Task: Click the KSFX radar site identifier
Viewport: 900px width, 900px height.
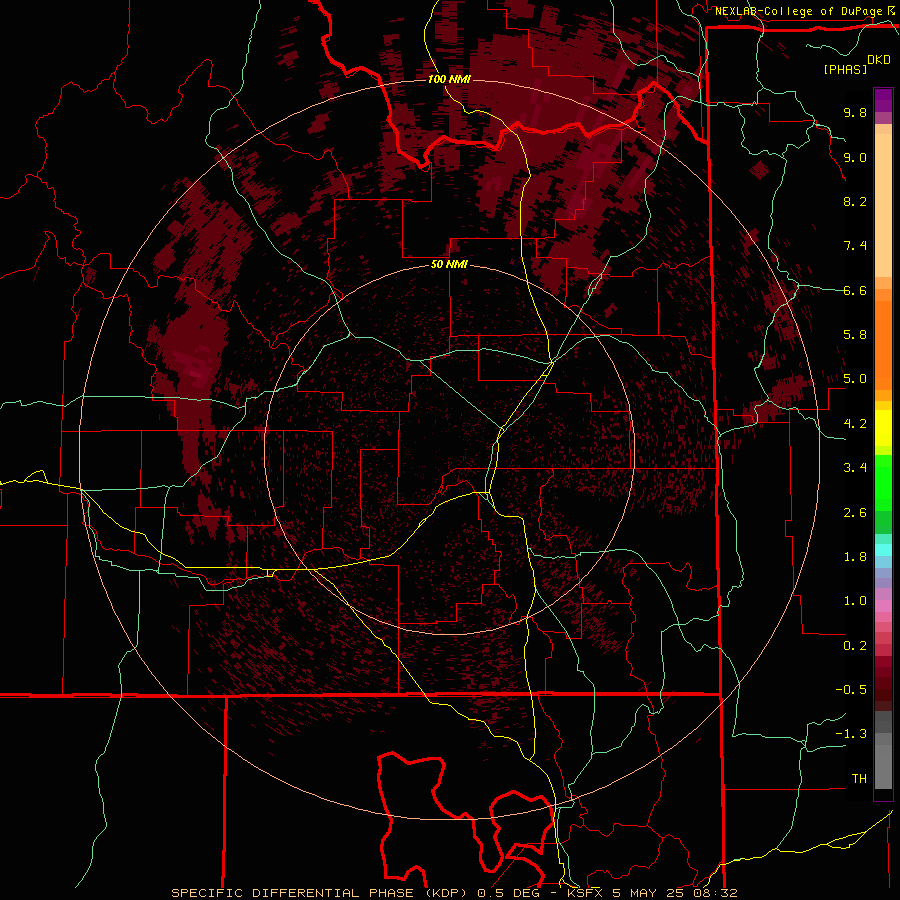Action: tap(584, 893)
